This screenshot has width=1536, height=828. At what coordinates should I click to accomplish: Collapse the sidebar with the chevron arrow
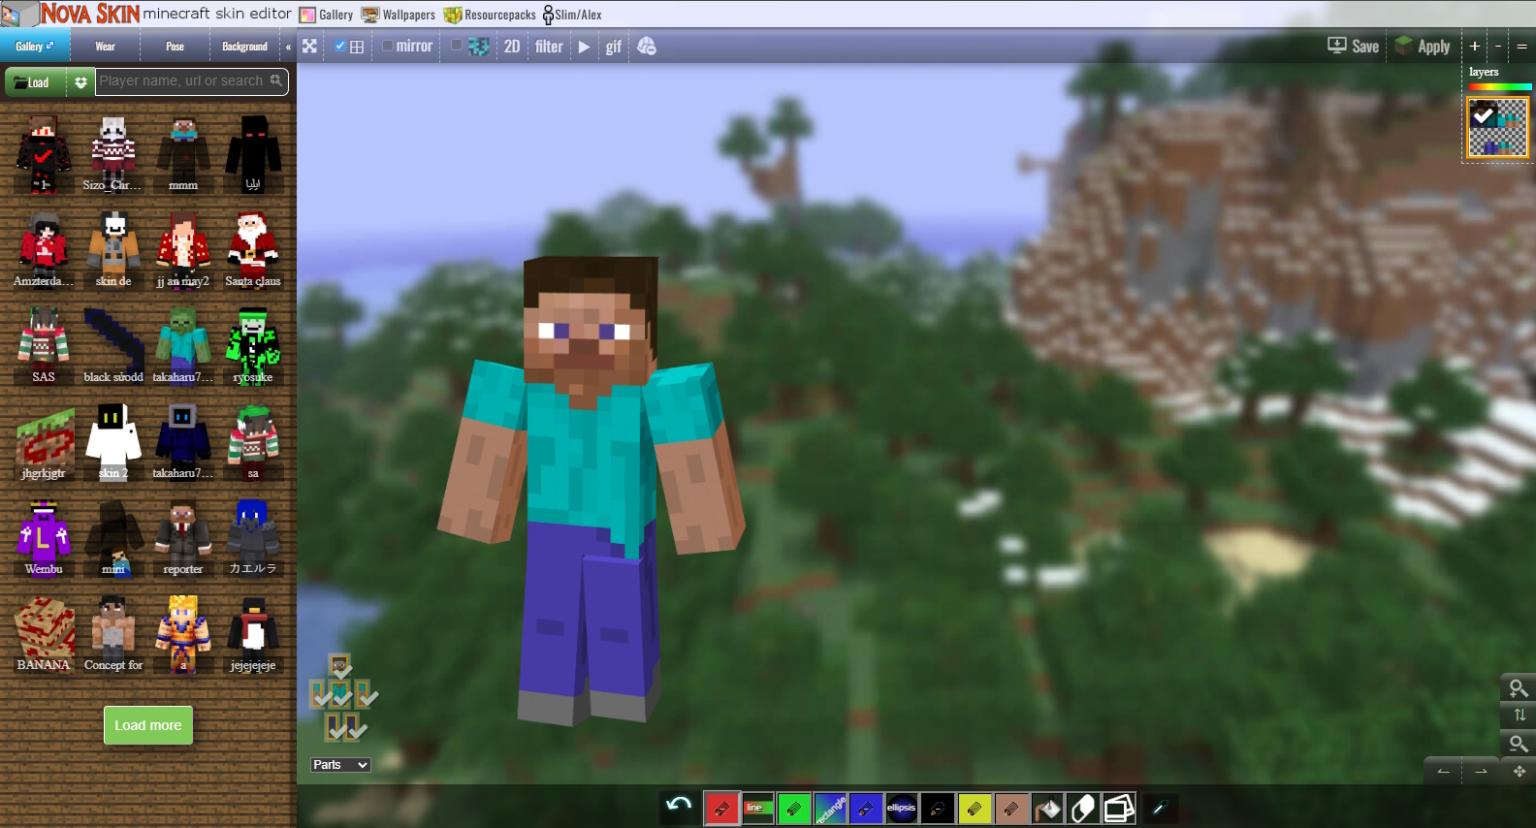pos(289,45)
